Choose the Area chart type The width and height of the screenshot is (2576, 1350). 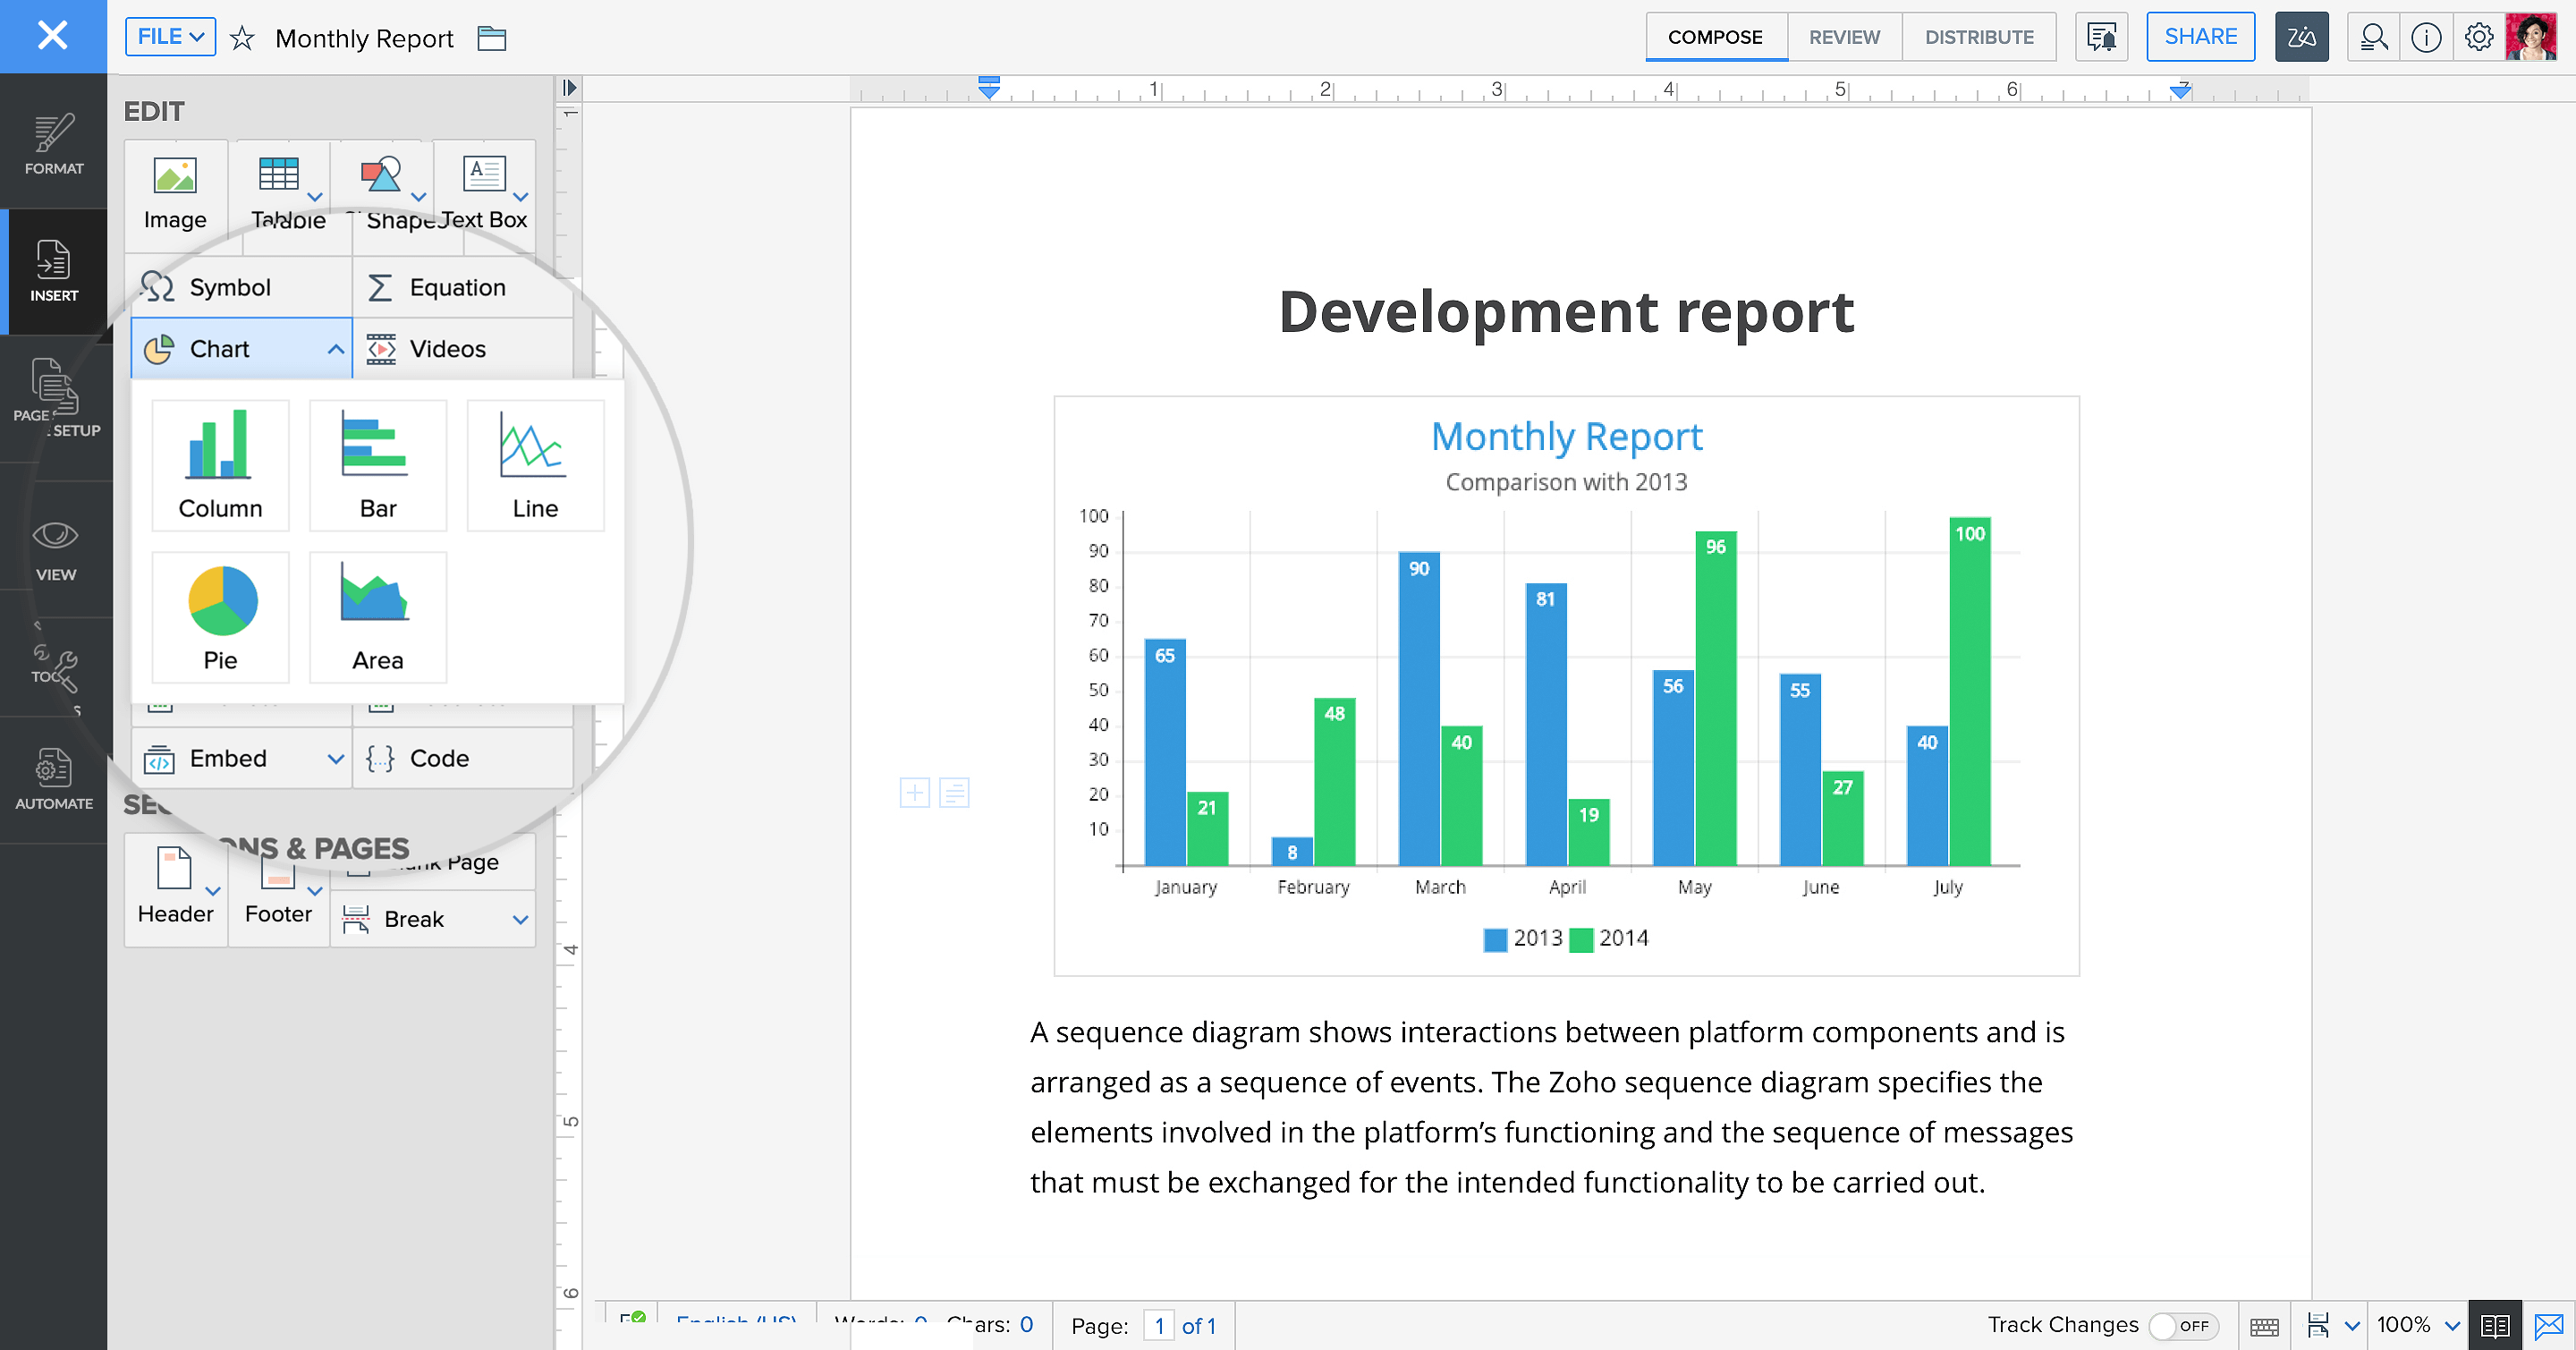pyautogui.click(x=378, y=617)
